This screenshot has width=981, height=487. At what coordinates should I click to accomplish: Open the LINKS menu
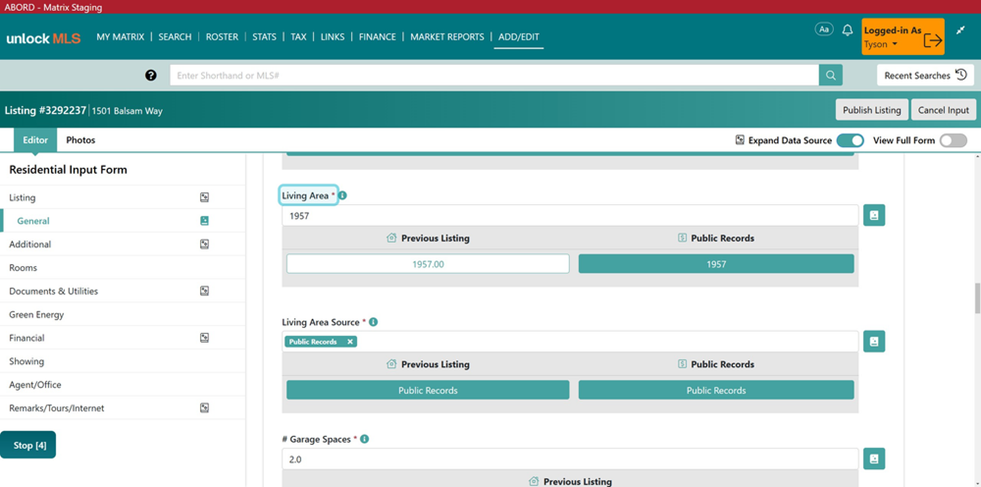click(332, 37)
